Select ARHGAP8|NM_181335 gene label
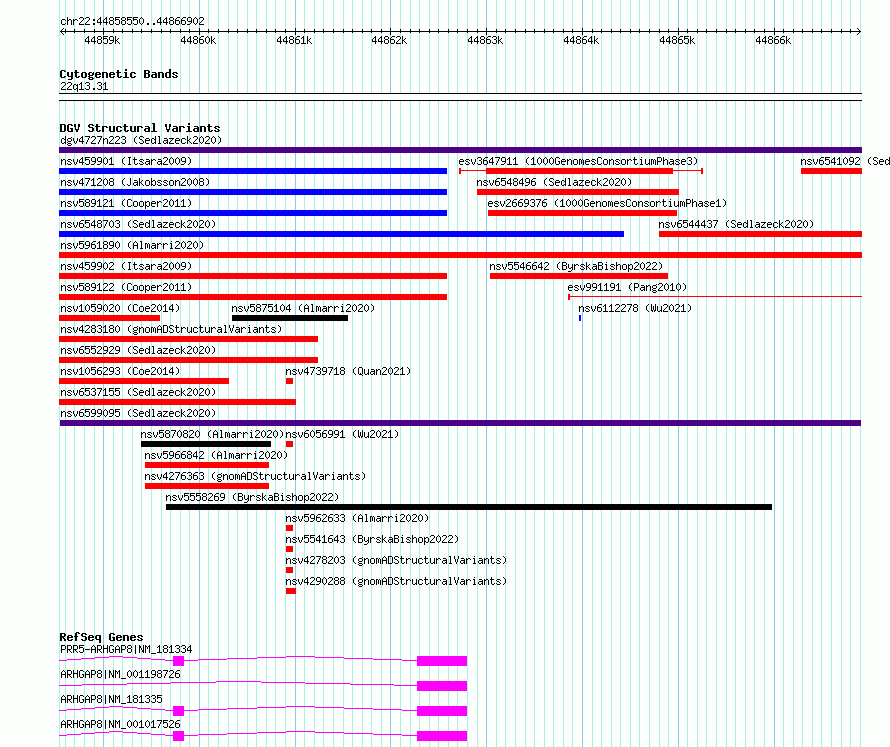The image size is (890, 747). point(111,699)
